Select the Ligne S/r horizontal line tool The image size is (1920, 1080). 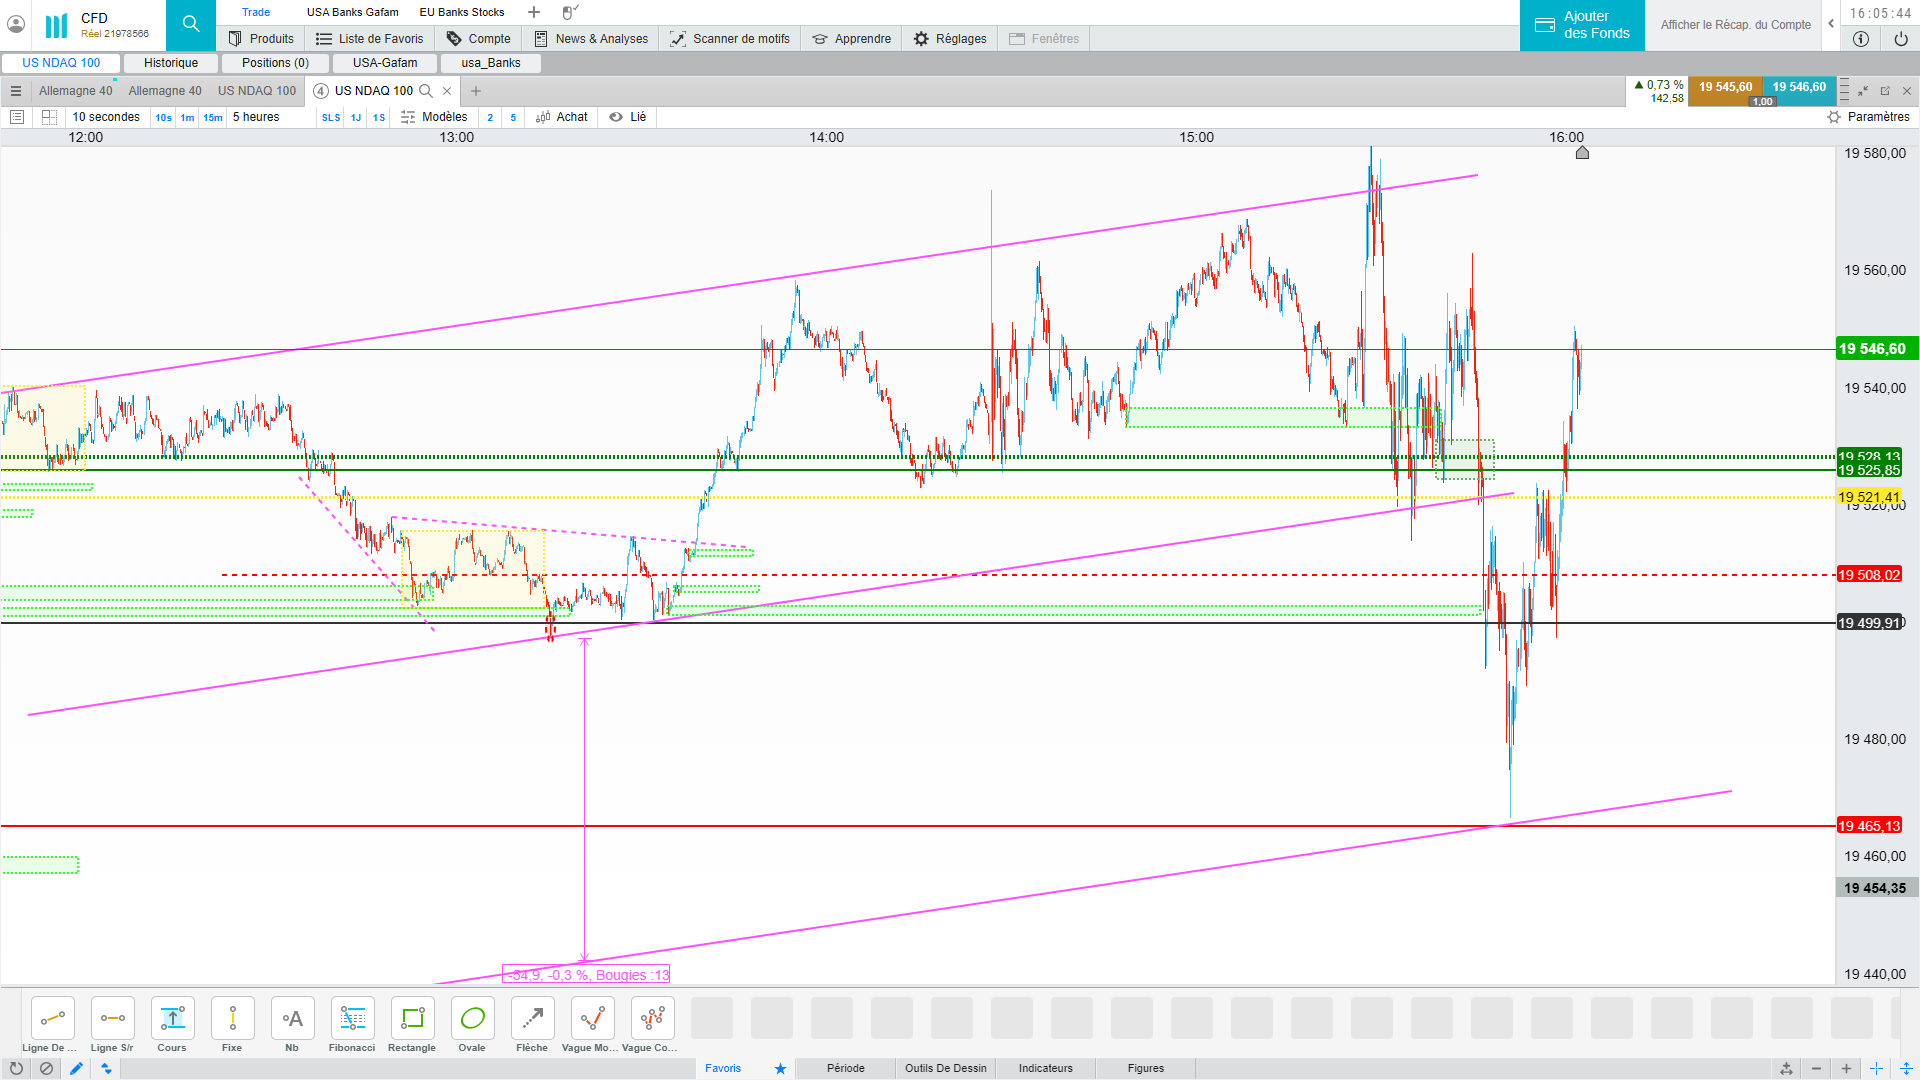[112, 1019]
